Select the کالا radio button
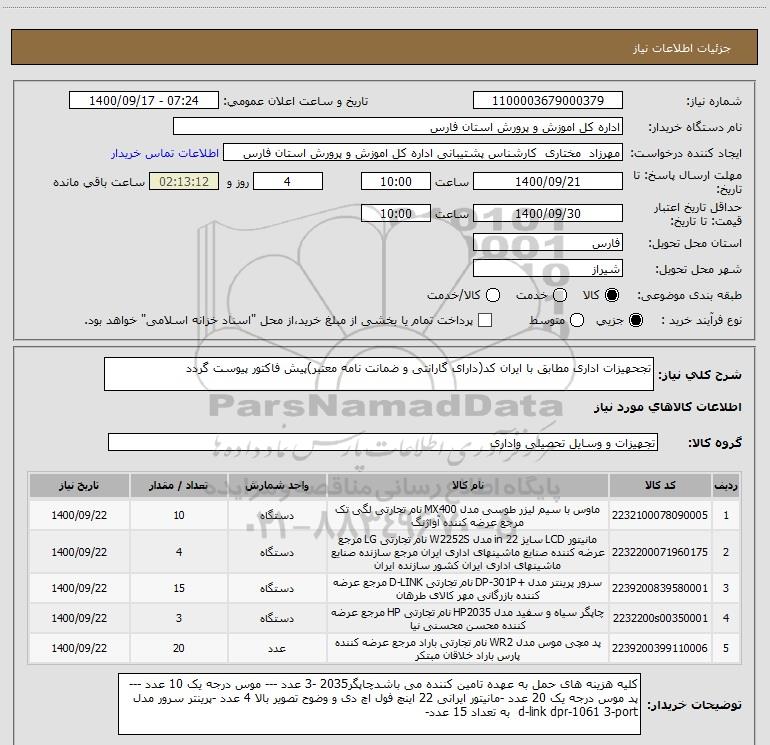The width and height of the screenshot is (770, 745). pyautogui.click(x=612, y=295)
